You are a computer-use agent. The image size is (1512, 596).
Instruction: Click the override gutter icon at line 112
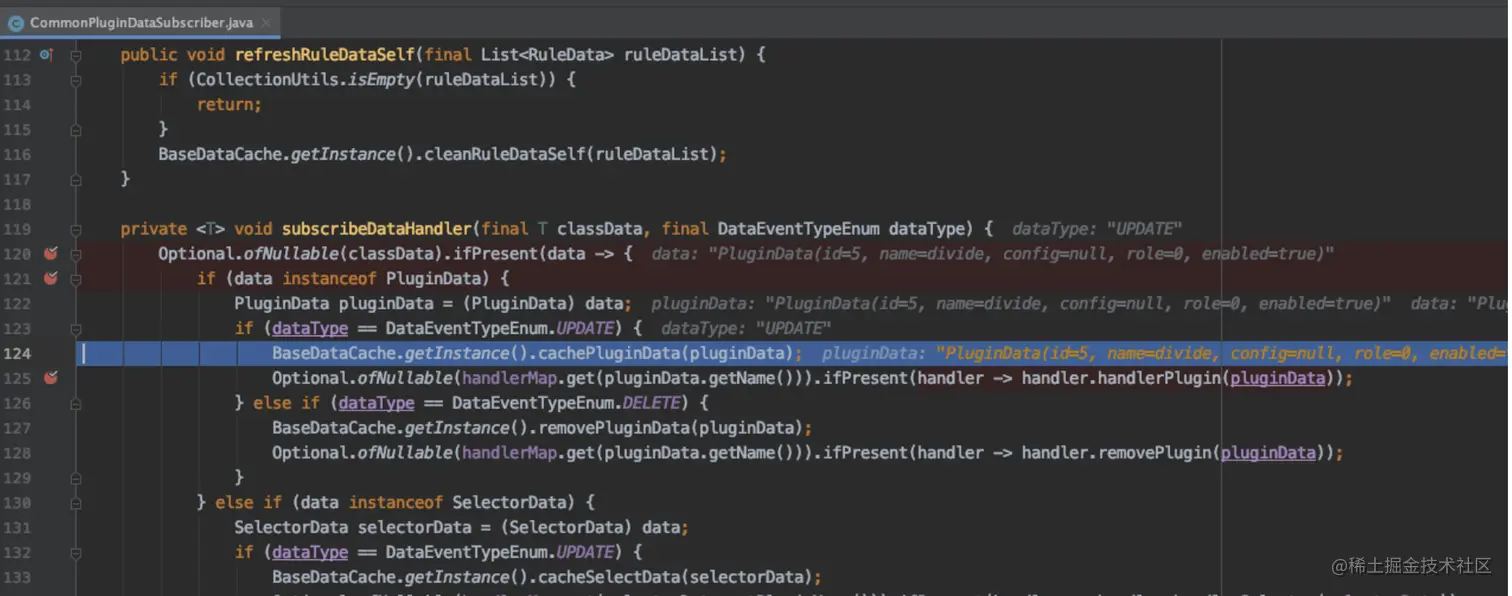pyautogui.click(x=46, y=55)
